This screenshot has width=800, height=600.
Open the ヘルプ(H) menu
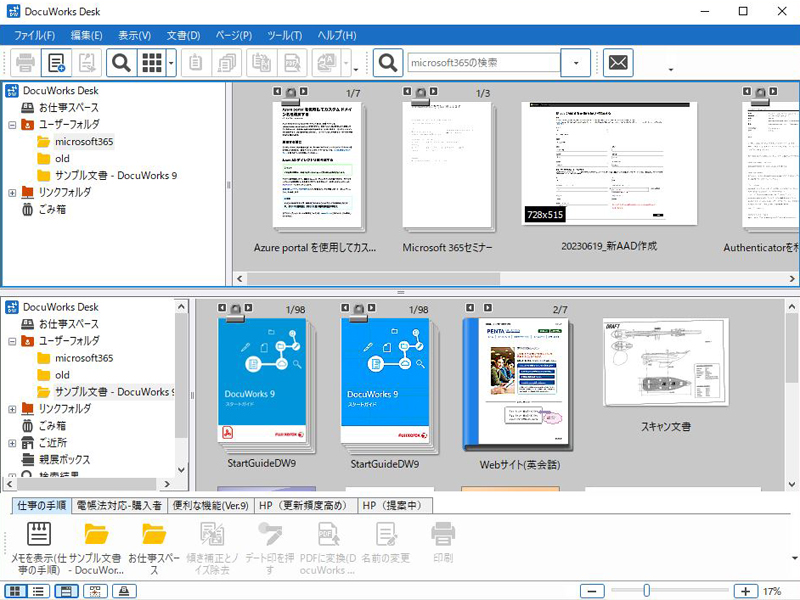click(x=337, y=35)
